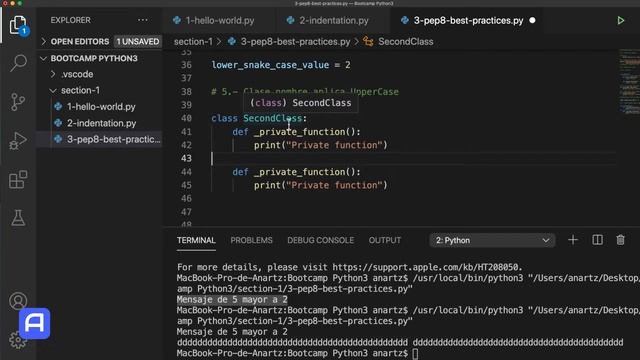Open the Testing flask icon
Image resolution: width=640 pixels, height=360 pixels.
tap(18, 218)
